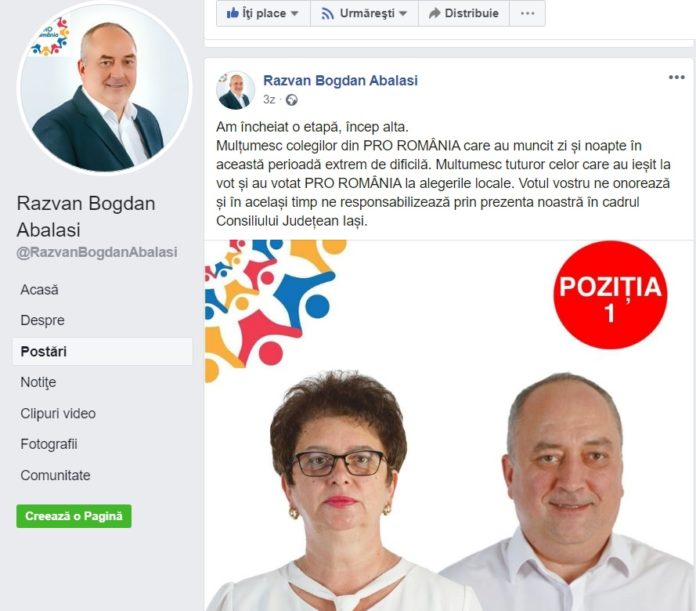Open the three-dots page options button
The width and height of the screenshot is (696, 611).
click(x=527, y=13)
